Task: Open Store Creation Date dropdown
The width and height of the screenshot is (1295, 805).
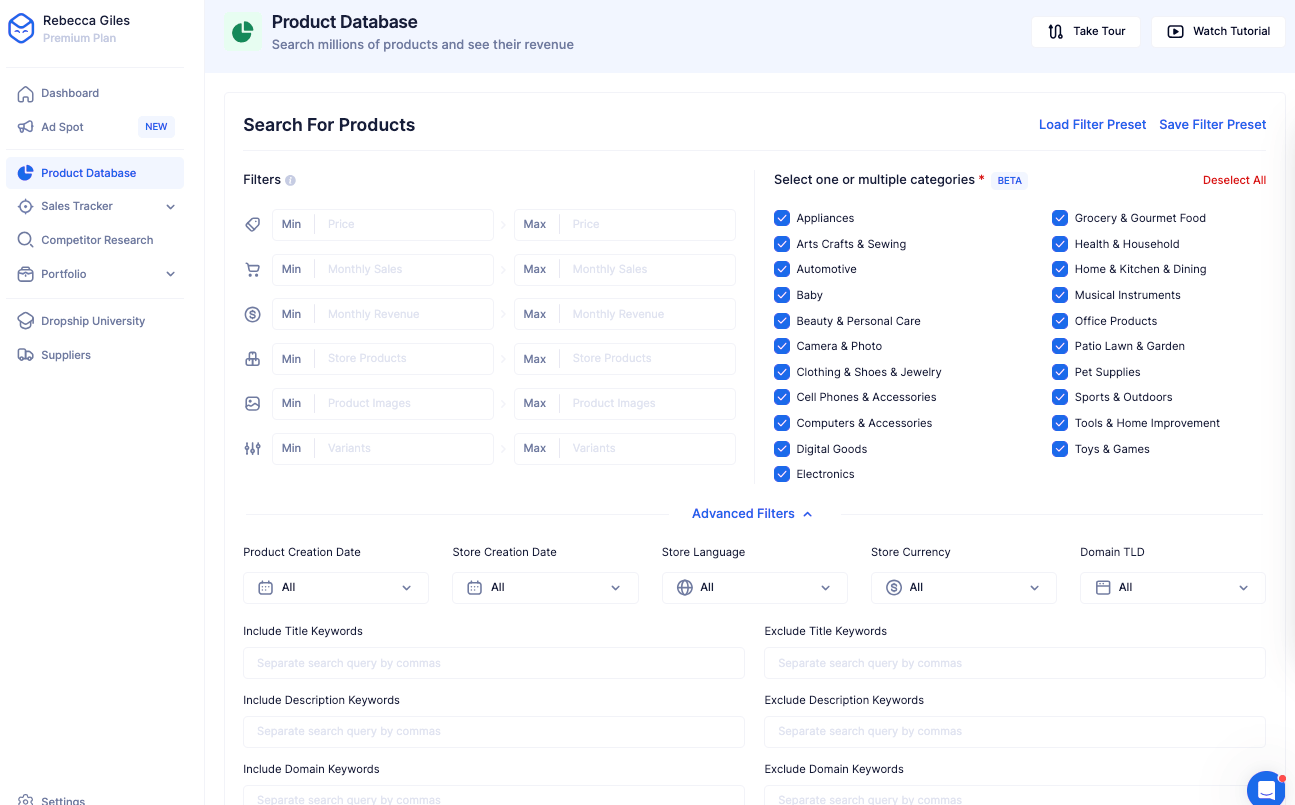Action: coord(545,588)
